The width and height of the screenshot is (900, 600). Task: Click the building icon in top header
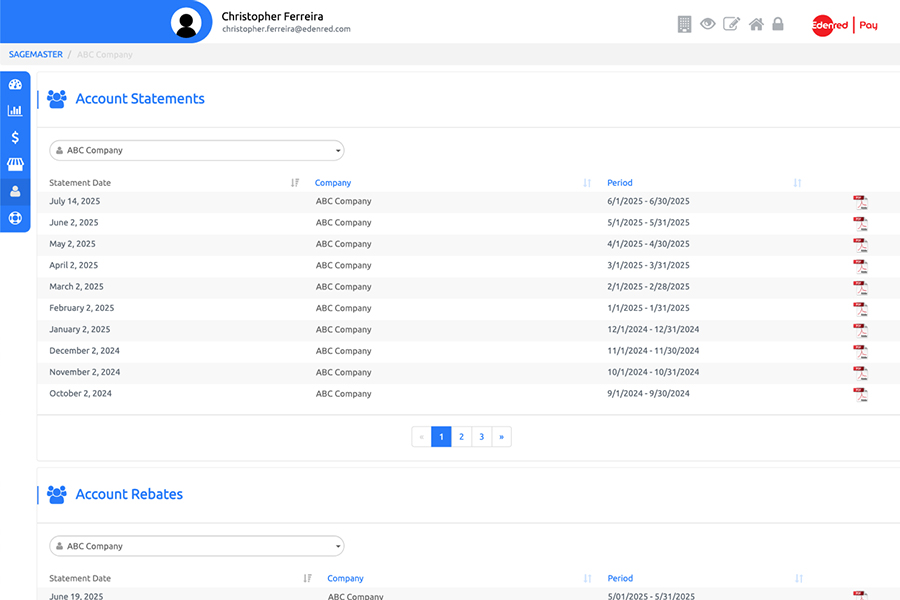pyautogui.click(x=685, y=24)
